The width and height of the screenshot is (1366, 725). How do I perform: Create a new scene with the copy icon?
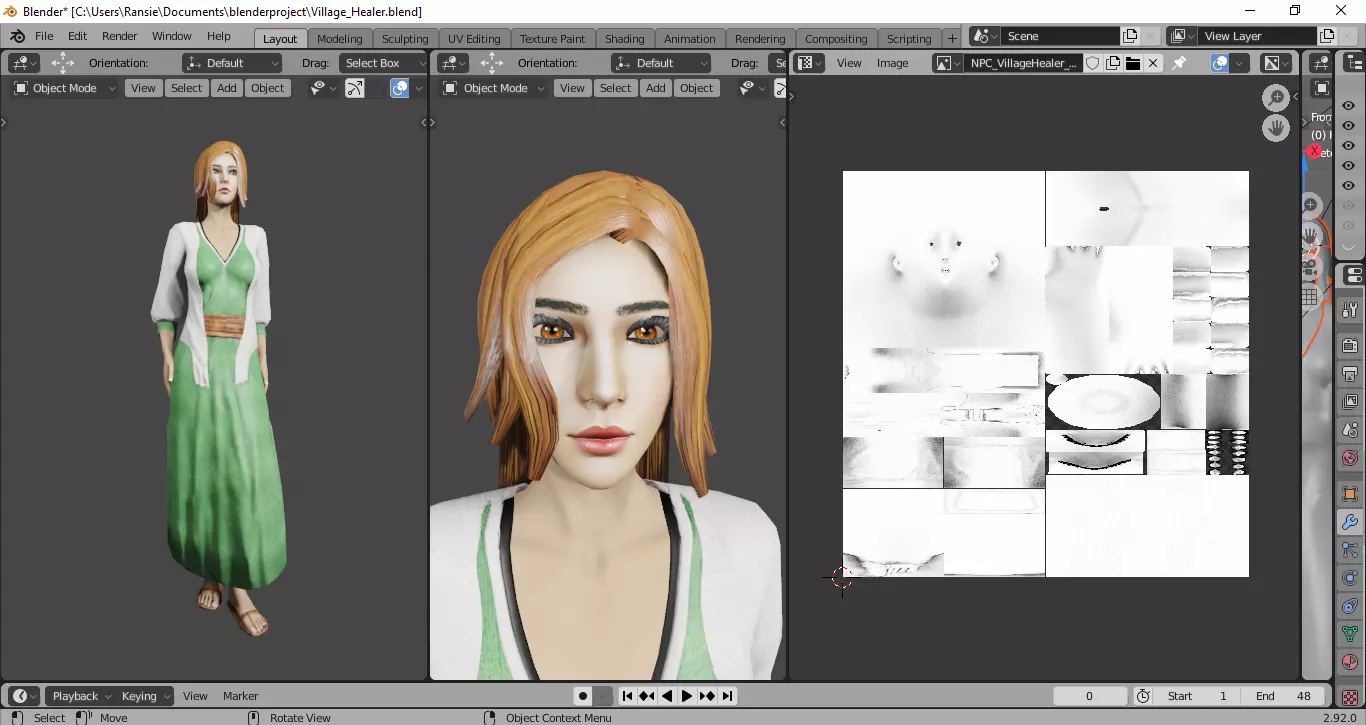coord(1130,36)
